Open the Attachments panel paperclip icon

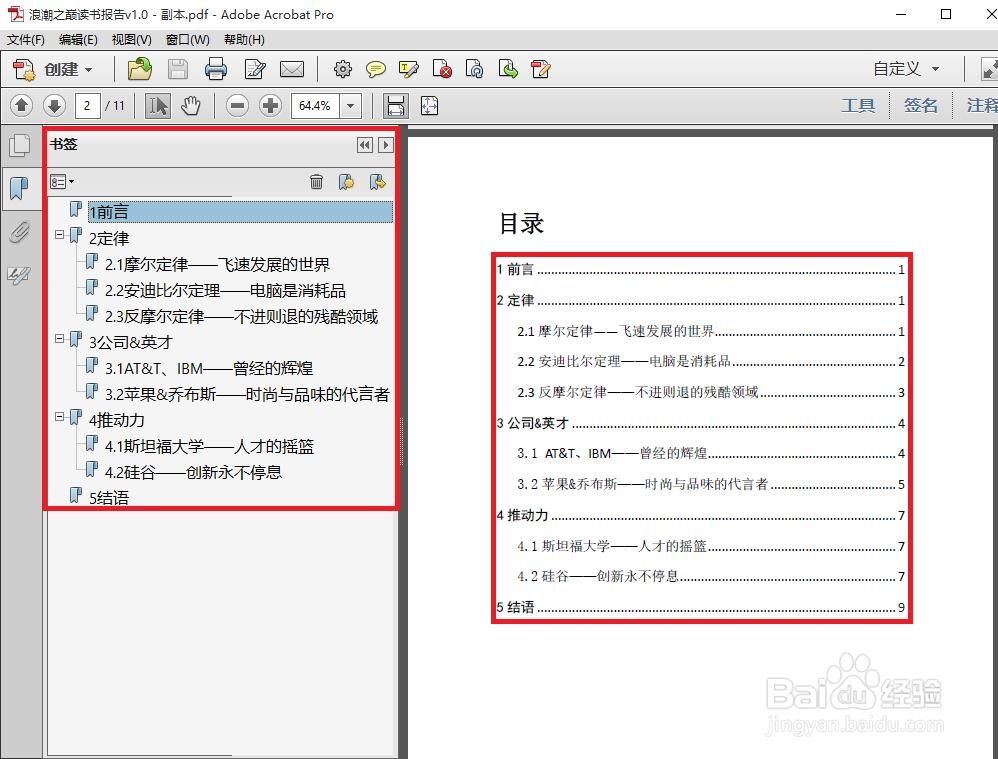click(19, 232)
